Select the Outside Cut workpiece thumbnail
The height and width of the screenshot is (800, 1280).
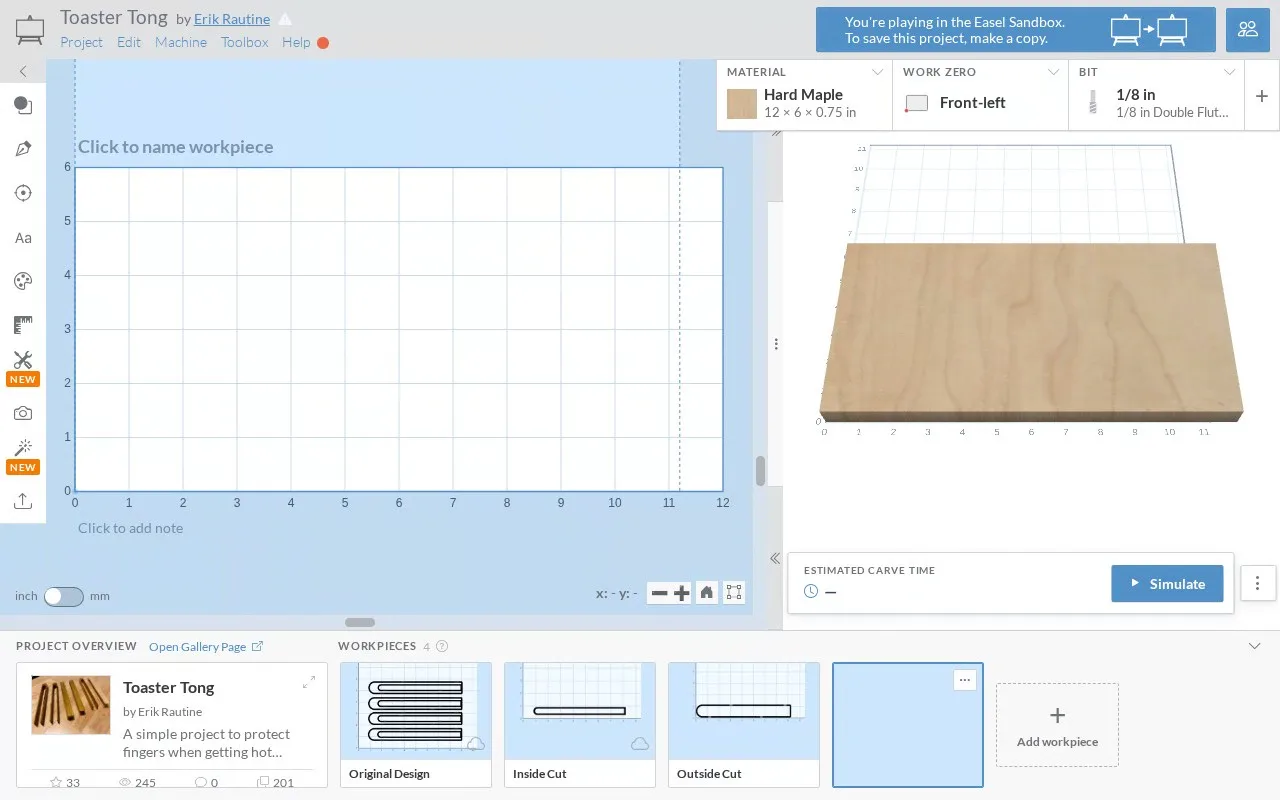744,725
